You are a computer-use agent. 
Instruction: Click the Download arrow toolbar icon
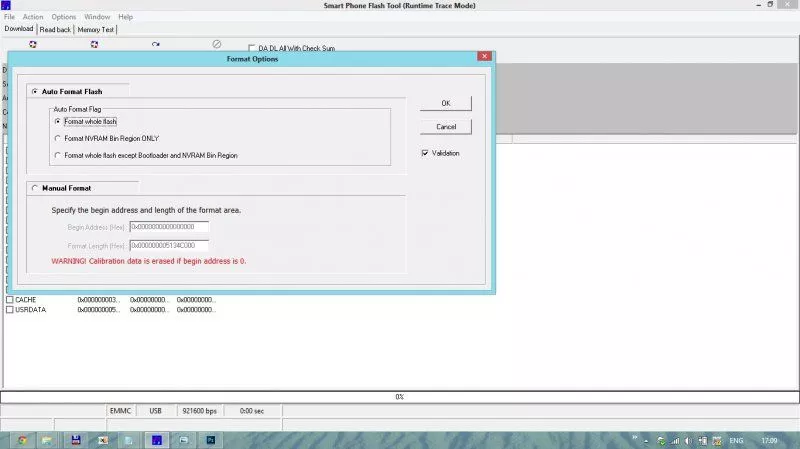156,44
